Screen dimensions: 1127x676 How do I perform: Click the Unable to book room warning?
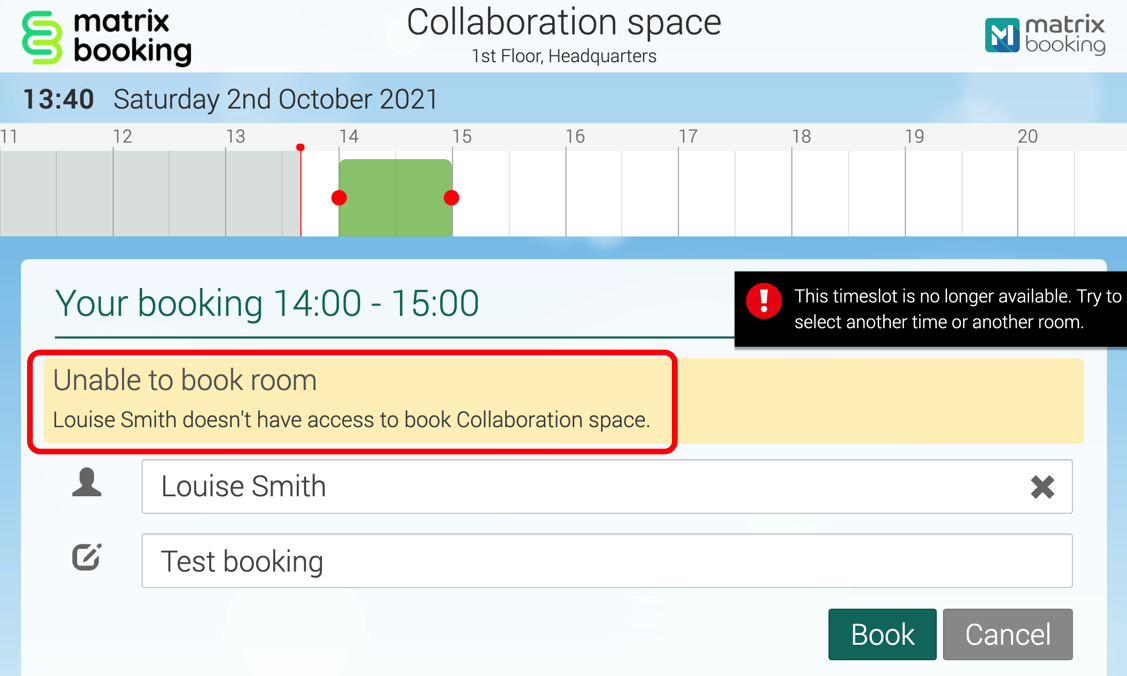pos(352,400)
